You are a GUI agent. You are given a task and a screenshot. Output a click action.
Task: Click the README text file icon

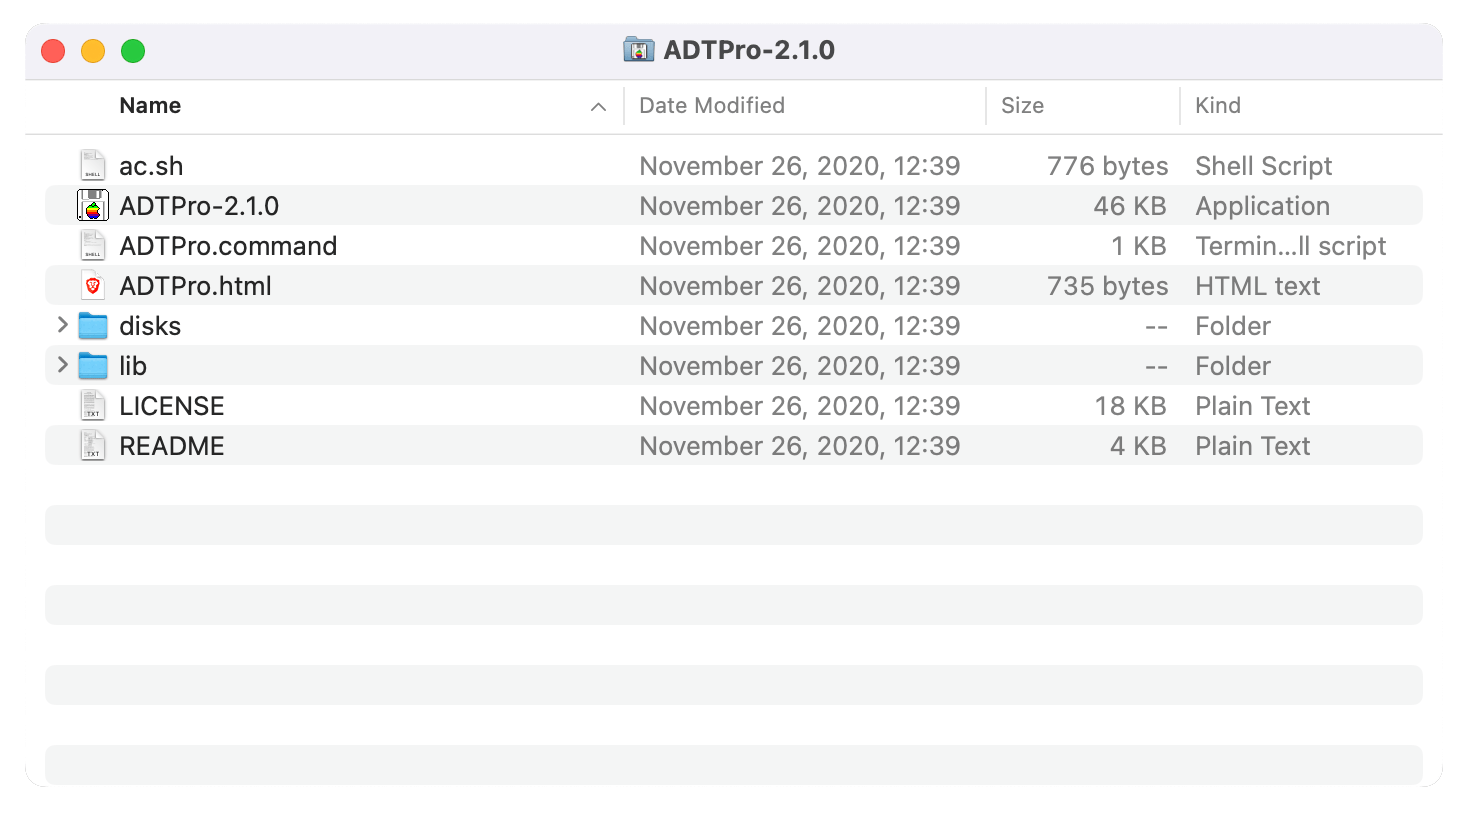pyautogui.click(x=93, y=445)
